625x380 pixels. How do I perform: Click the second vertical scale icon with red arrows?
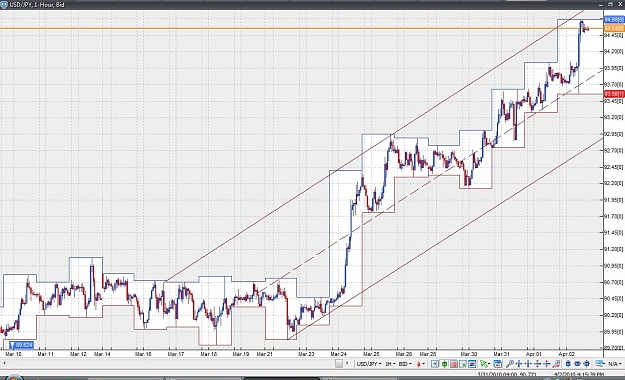click(546, 364)
